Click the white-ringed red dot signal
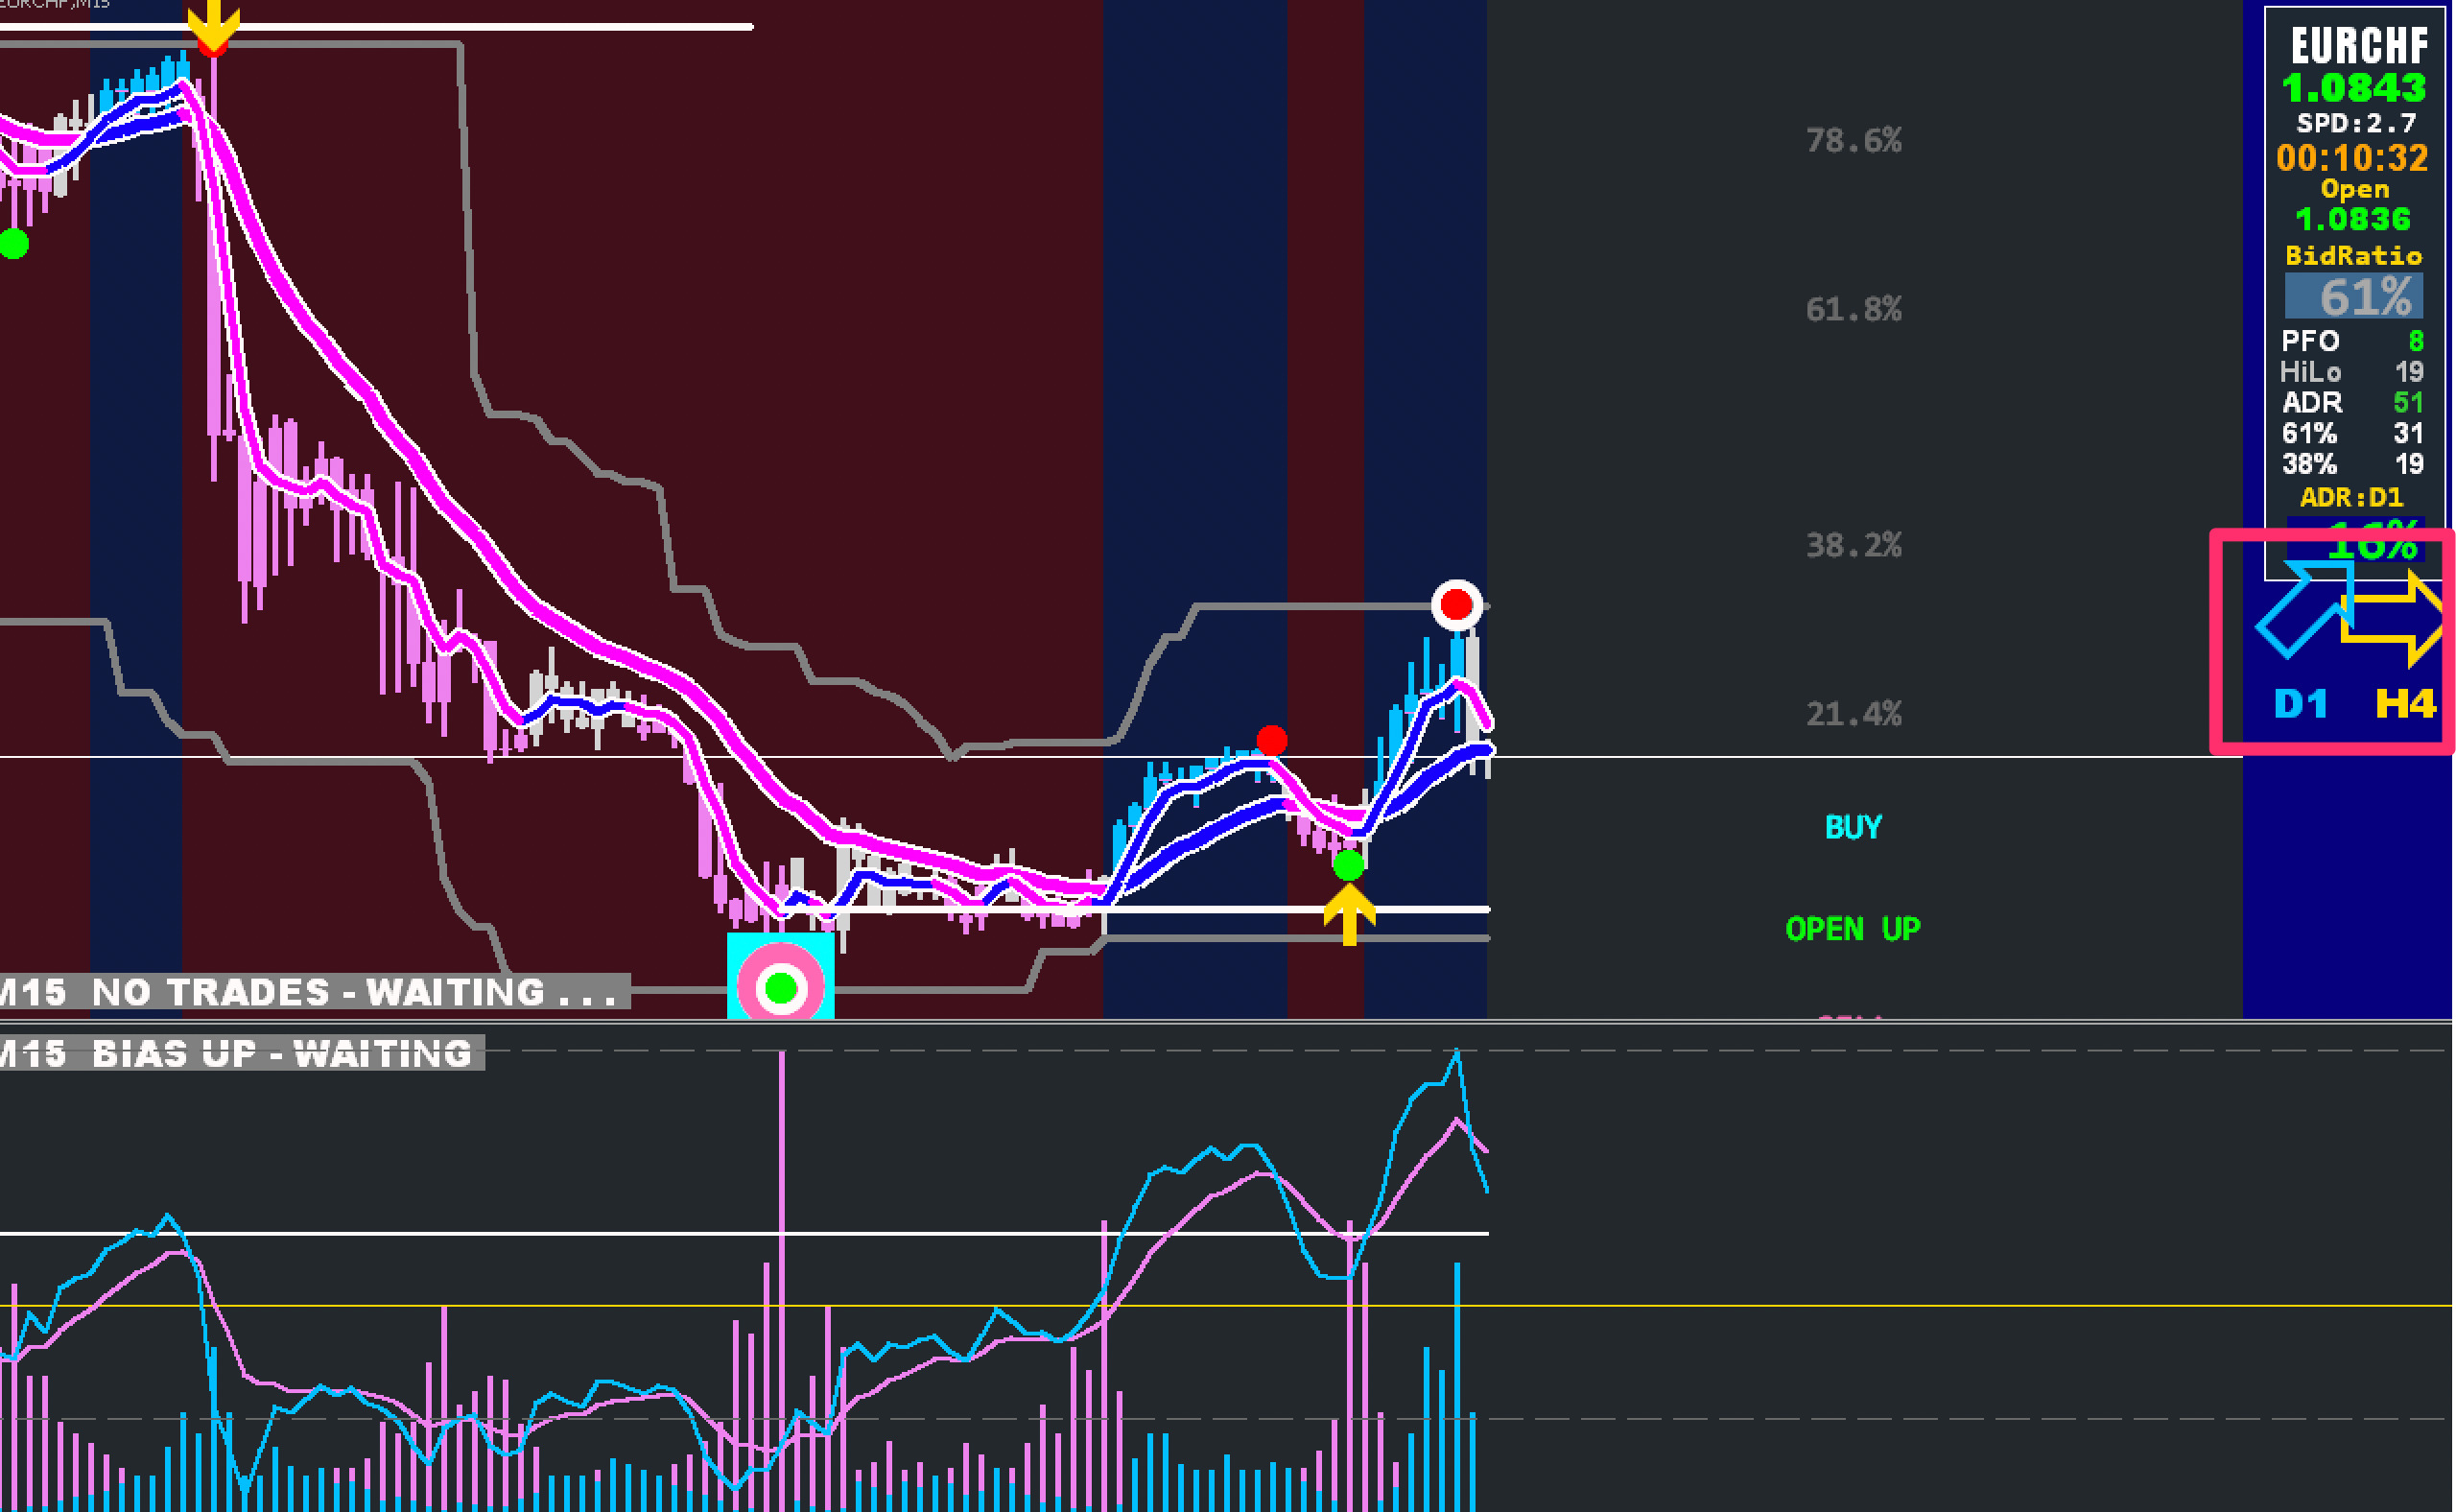This screenshot has width=2456, height=1512. [x=1456, y=605]
